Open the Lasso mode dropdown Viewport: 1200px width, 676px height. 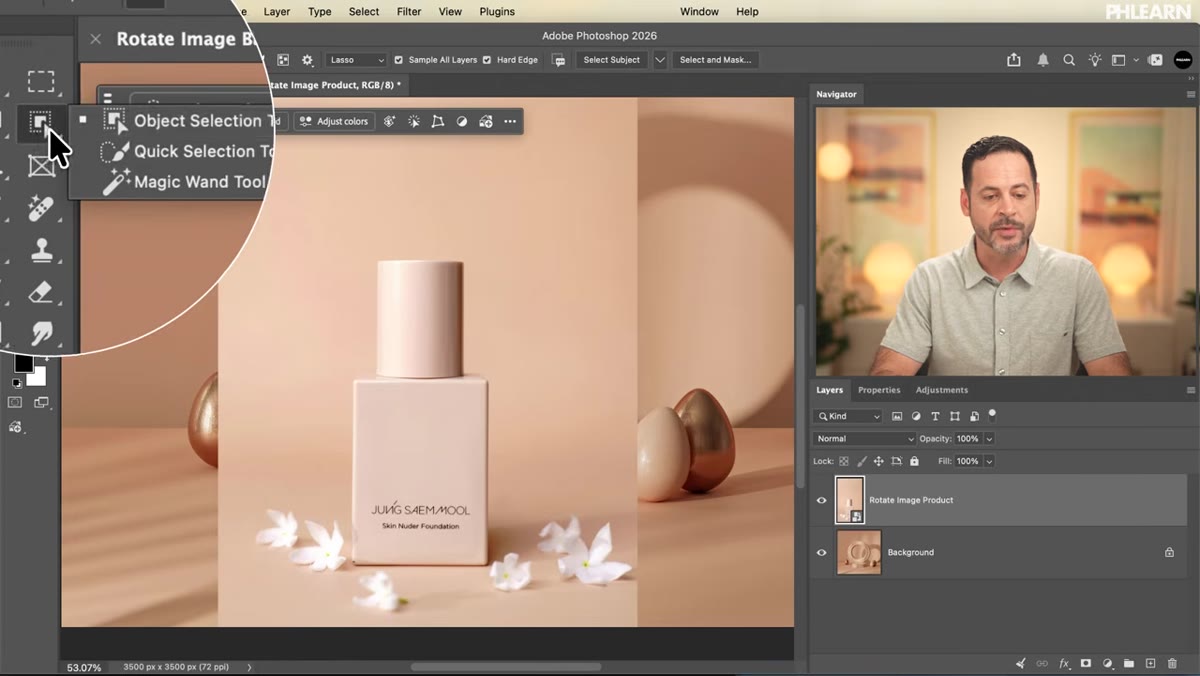click(x=356, y=60)
